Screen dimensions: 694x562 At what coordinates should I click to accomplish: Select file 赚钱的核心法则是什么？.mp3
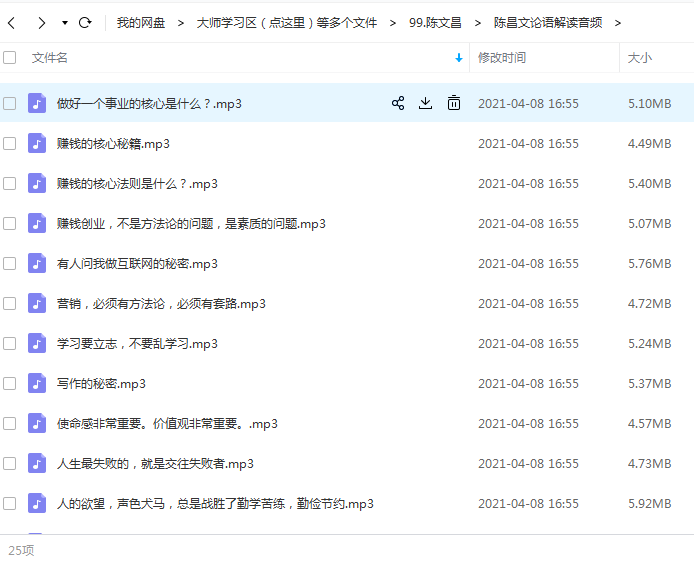click(137, 184)
